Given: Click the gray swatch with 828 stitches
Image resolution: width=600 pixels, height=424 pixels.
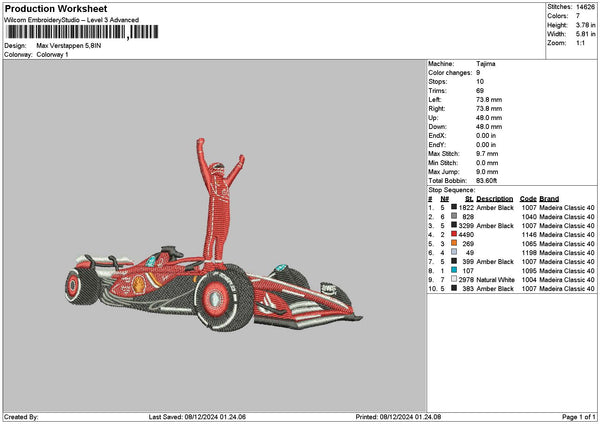Looking at the screenshot, I should [x=454, y=217].
